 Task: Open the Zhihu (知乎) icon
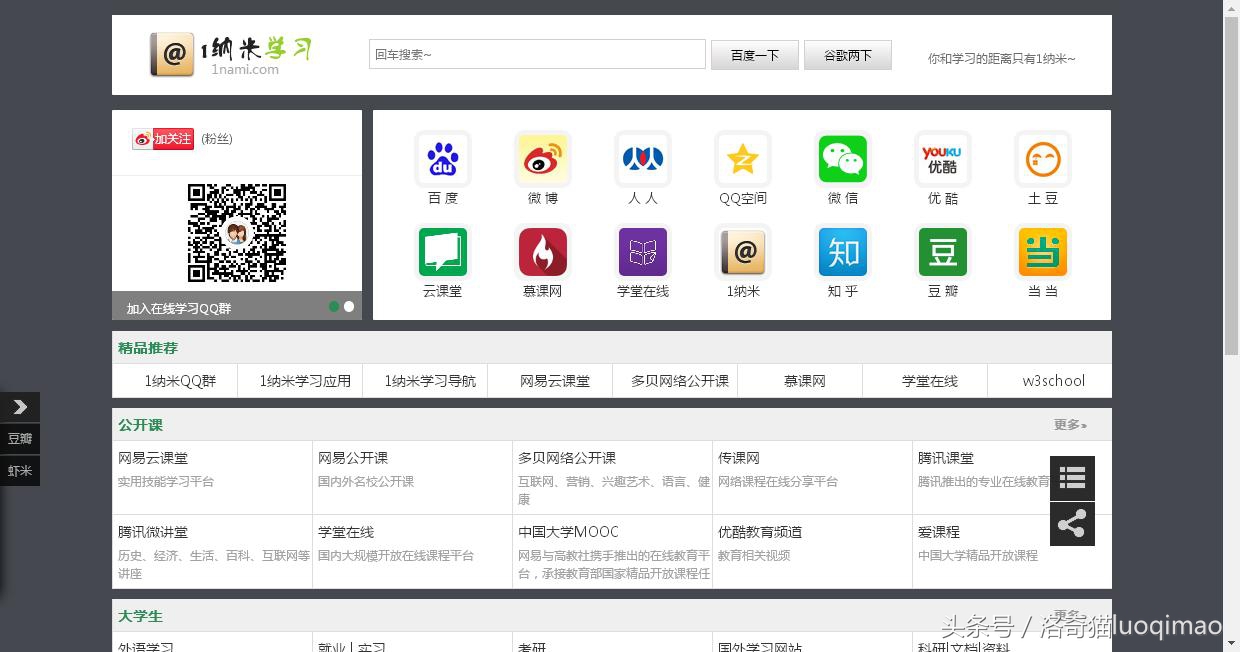click(843, 252)
